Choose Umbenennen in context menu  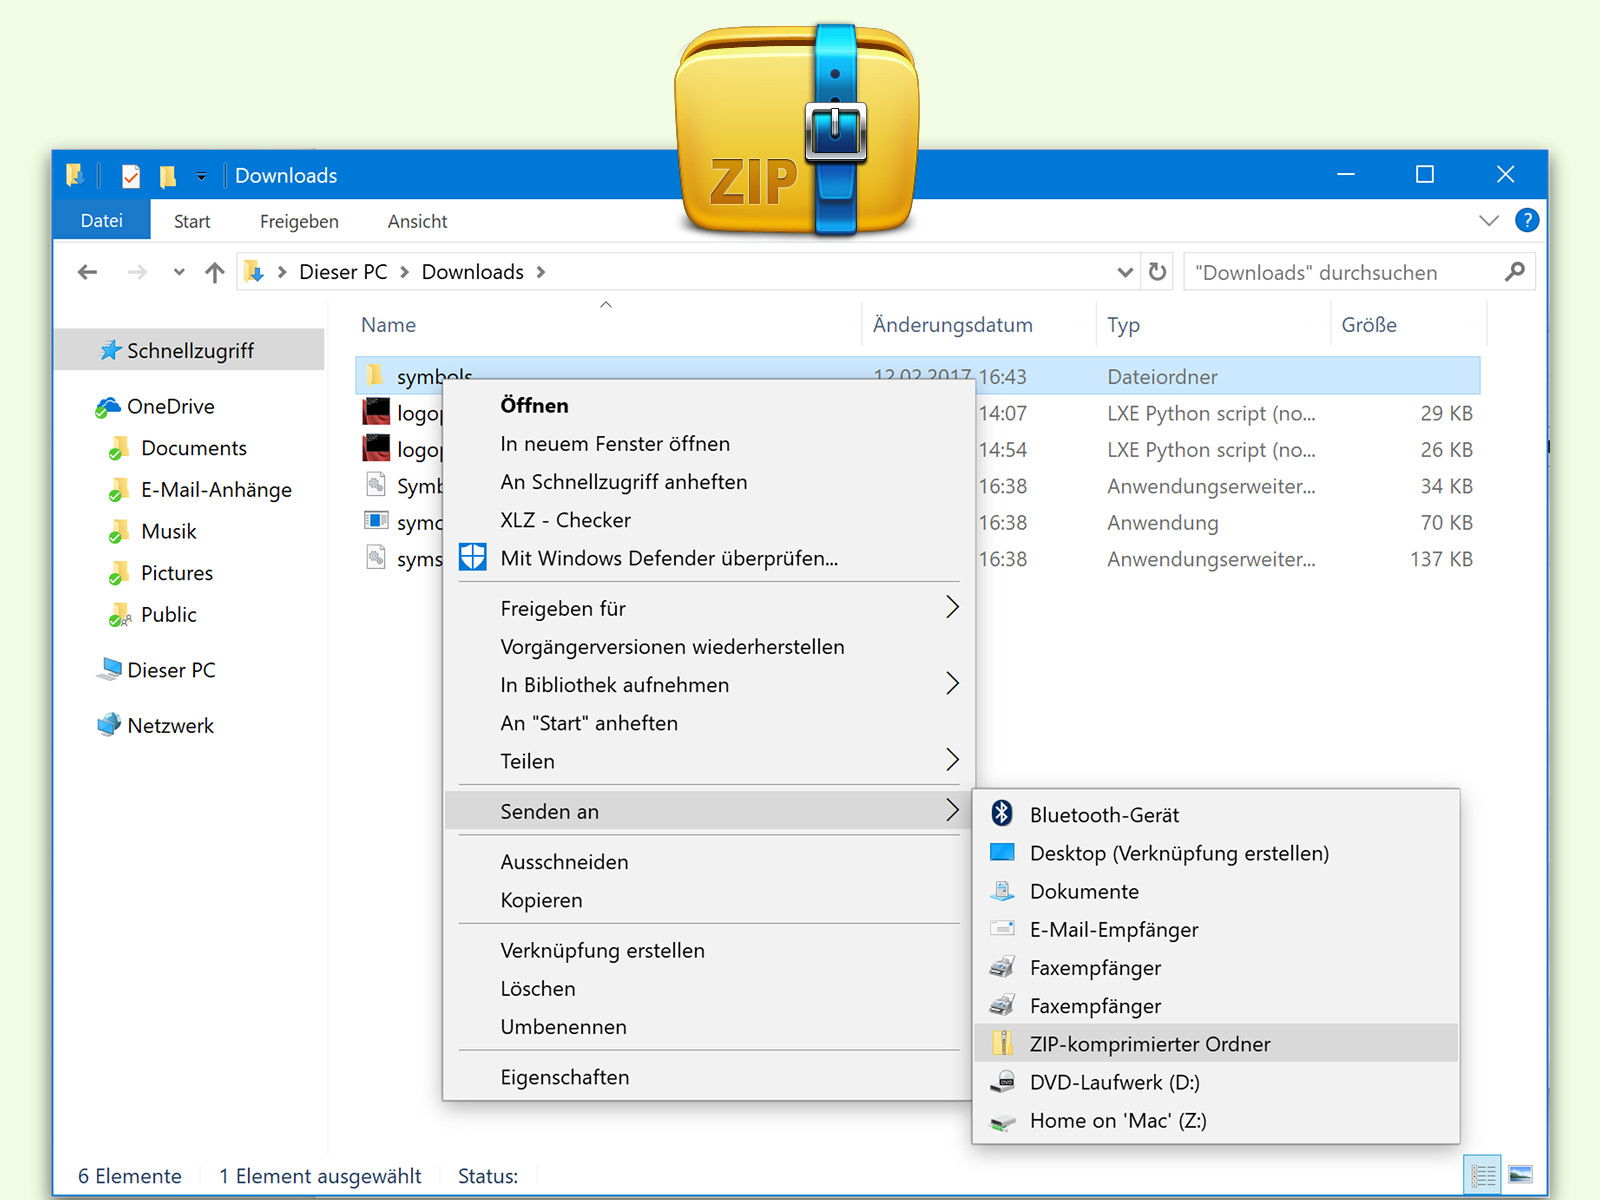(x=708, y=1026)
